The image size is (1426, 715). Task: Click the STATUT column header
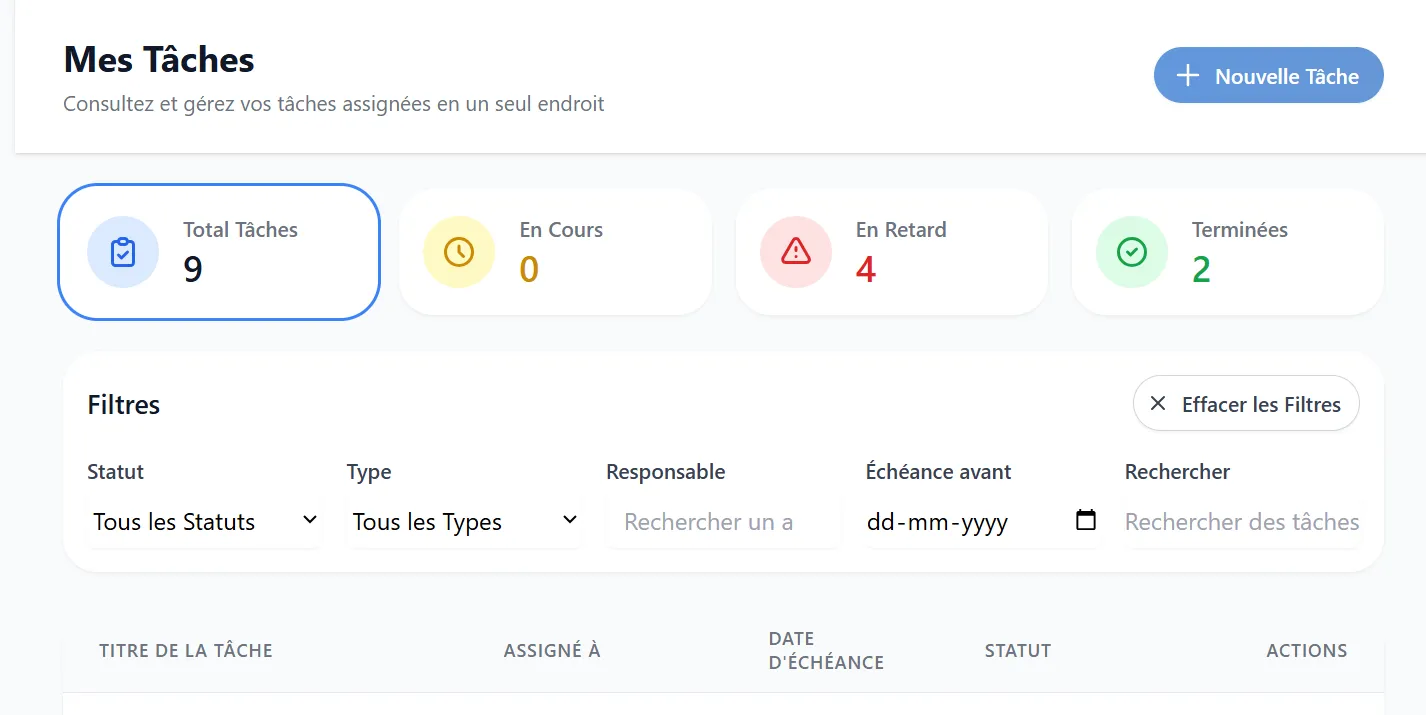pyautogui.click(x=1018, y=651)
